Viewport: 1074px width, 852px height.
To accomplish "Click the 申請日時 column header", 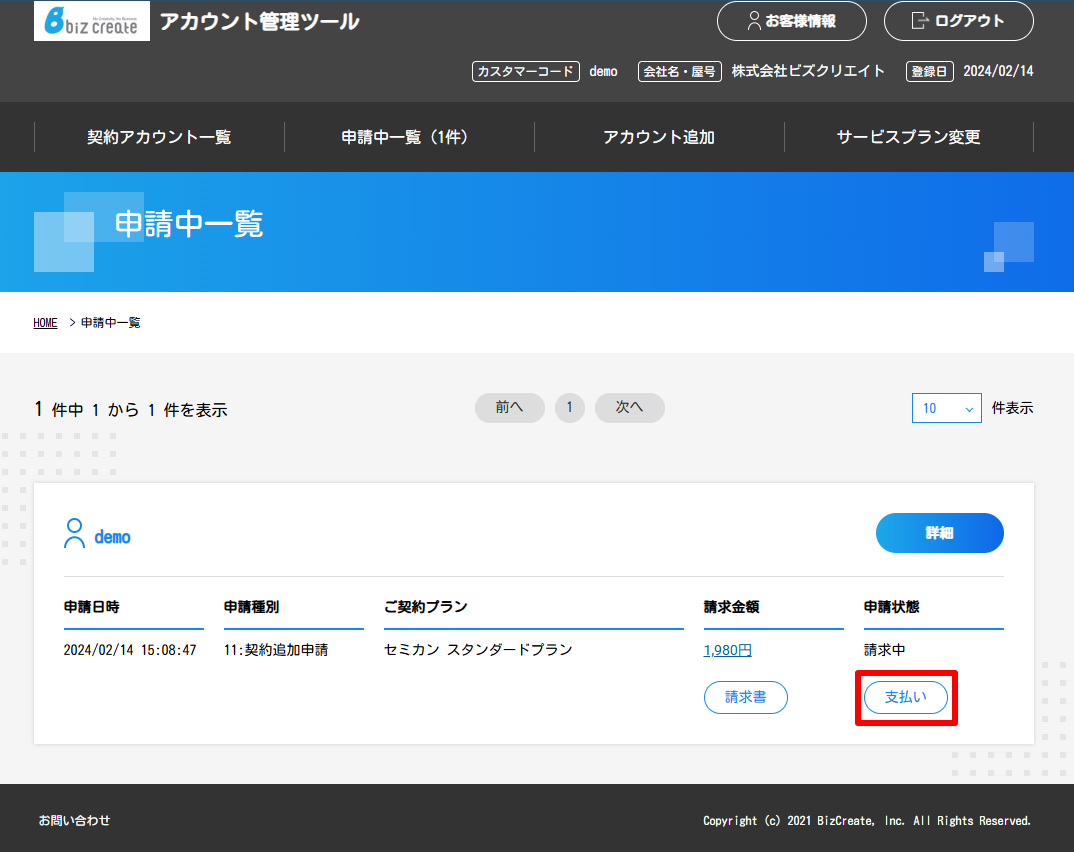I will click(92, 607).
